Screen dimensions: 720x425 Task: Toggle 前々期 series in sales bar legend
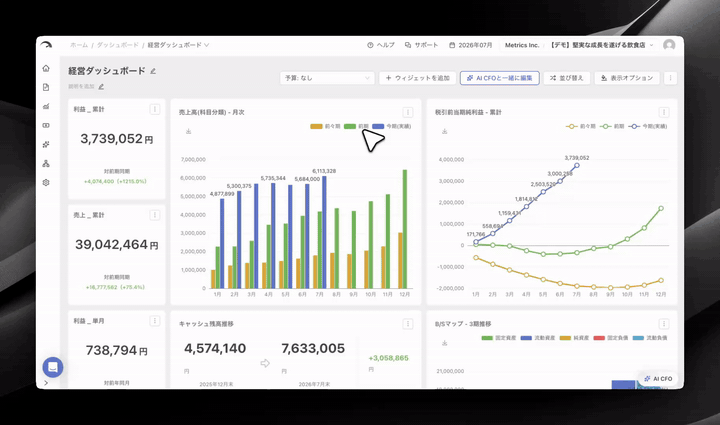(325, 126)
